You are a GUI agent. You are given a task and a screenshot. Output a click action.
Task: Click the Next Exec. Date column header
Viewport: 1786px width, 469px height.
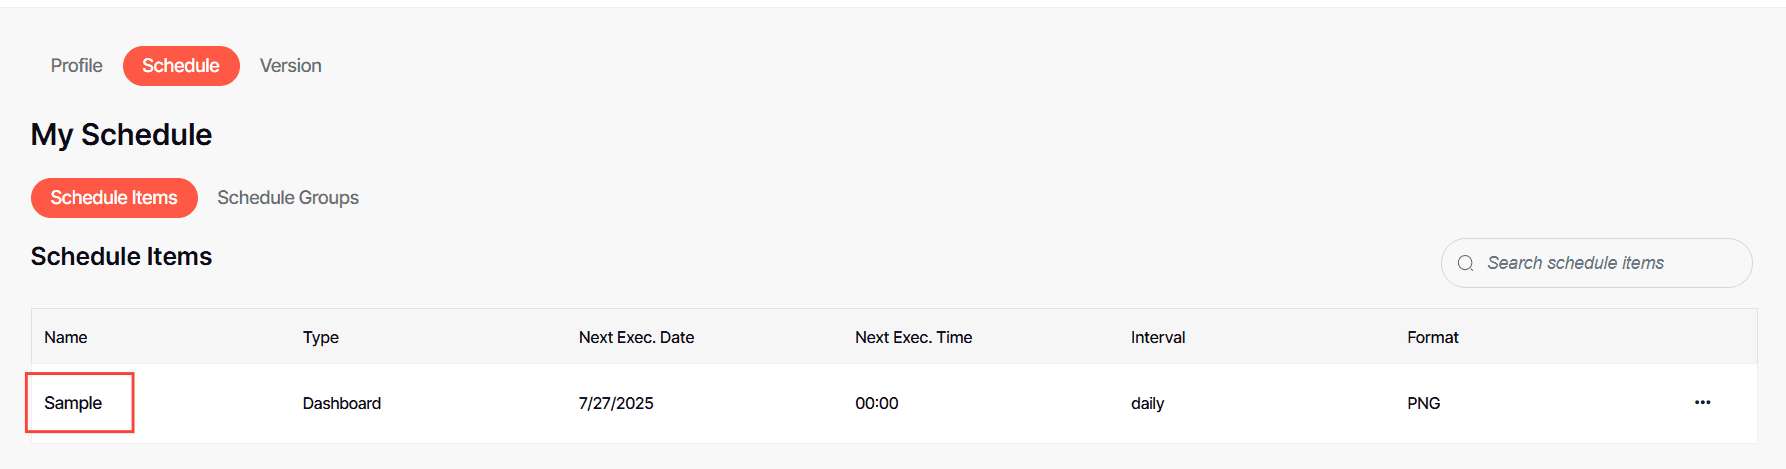[x=636, y=337]
